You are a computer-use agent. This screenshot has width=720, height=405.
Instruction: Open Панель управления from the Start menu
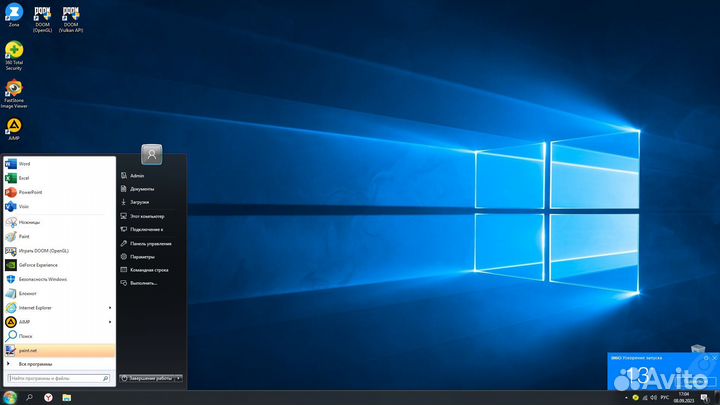click(x=150, y=243)
